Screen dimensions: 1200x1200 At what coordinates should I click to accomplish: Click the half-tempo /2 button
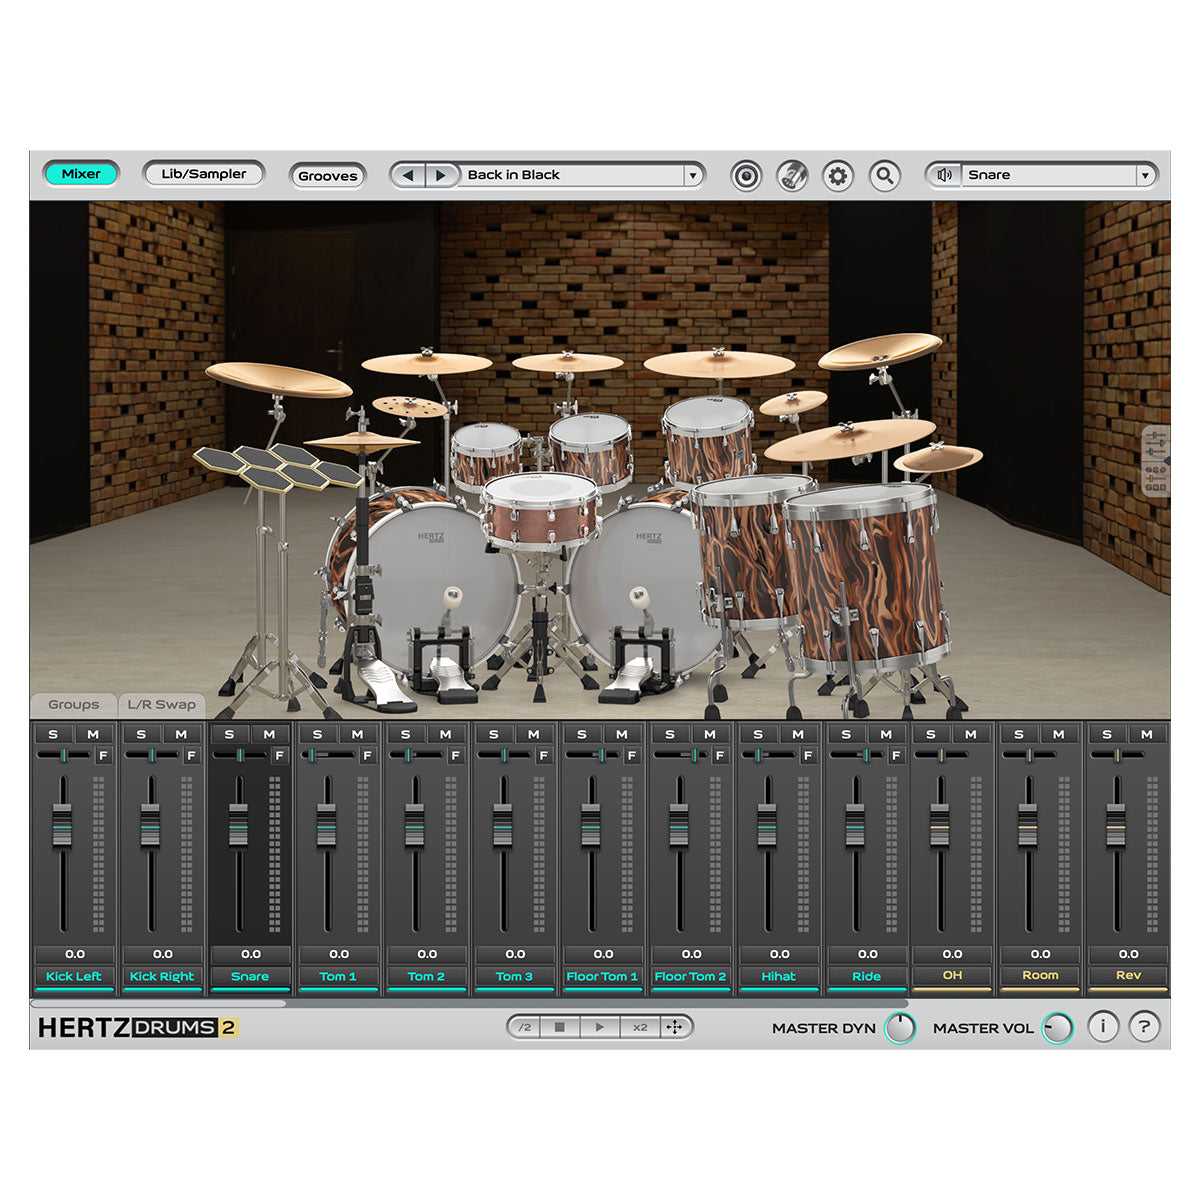[x=524, y=1027]
